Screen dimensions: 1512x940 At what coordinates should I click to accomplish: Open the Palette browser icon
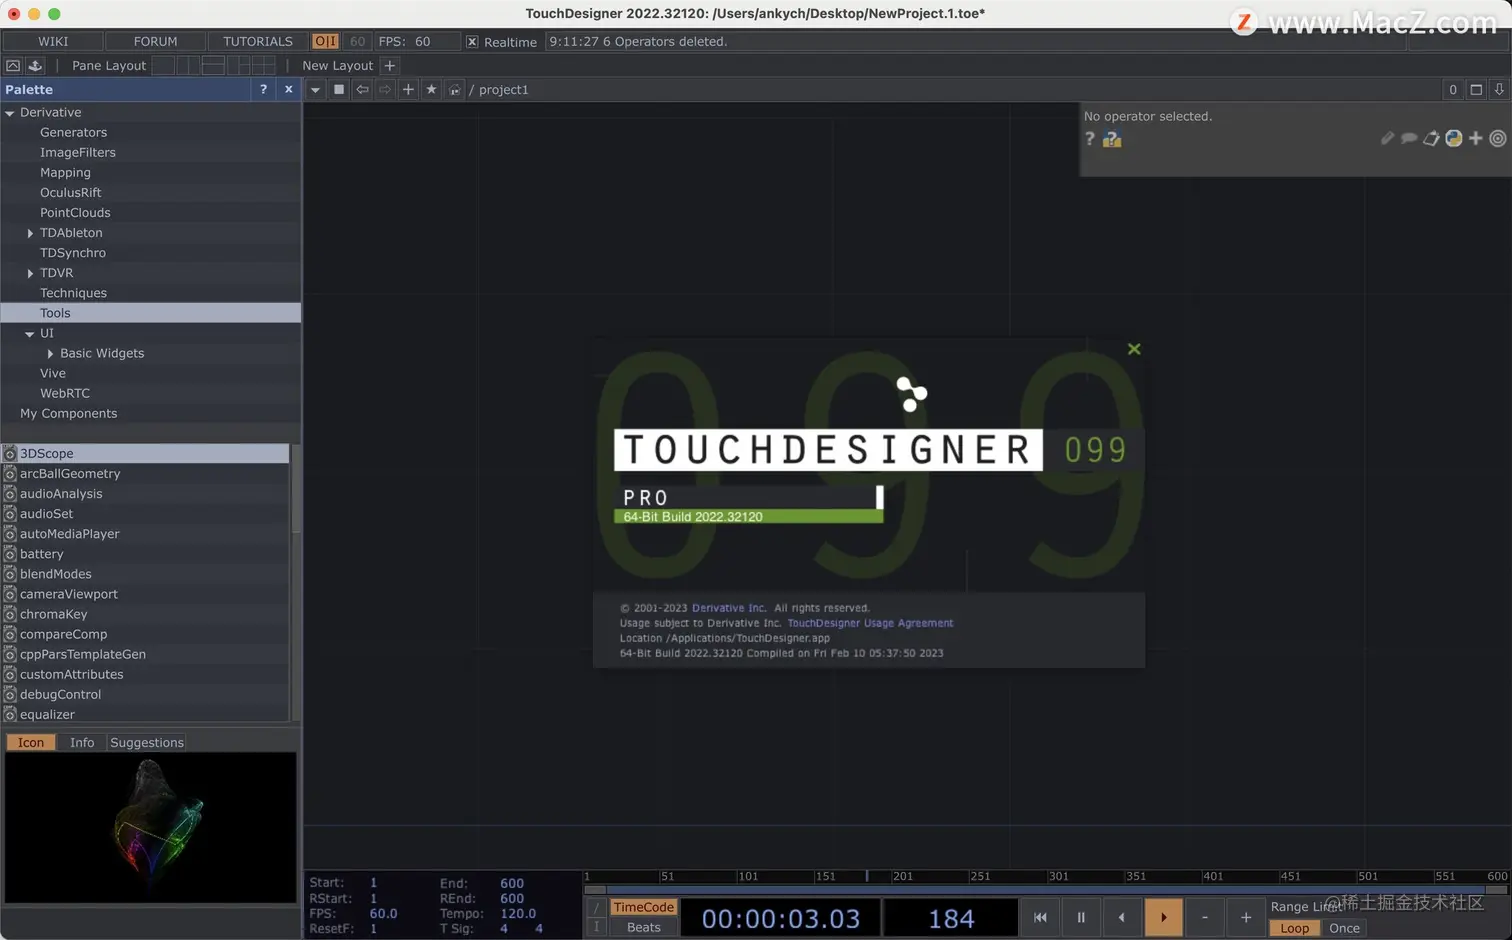pyautogui.click(x=13, y=65)
